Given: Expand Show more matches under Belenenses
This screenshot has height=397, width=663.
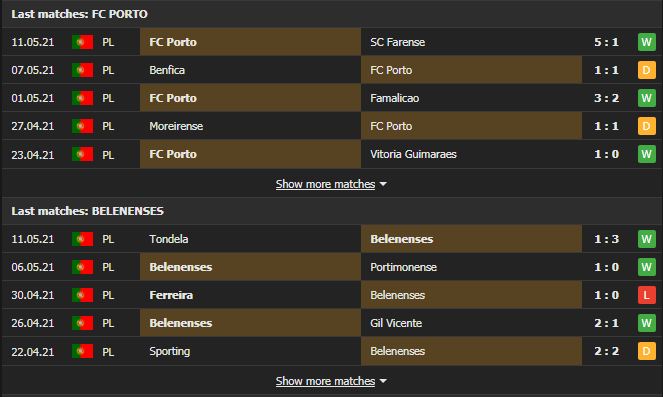Looking at the screenshot, I should pyautogui.click(x=325, y=381).
